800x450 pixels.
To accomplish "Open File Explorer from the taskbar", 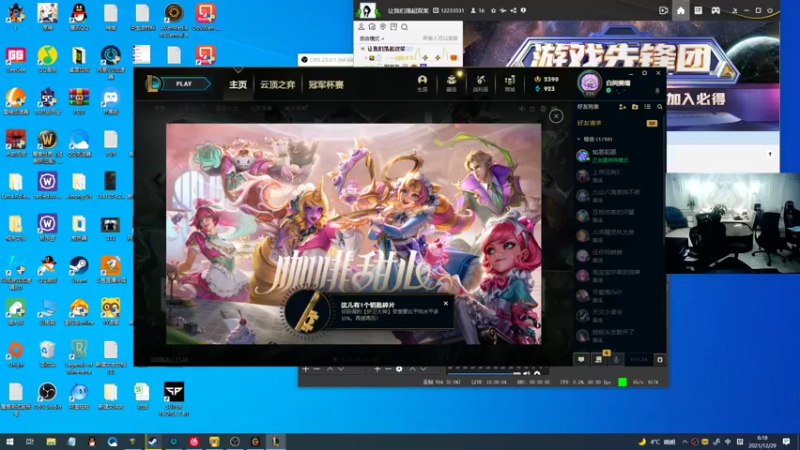I will click(x=51, y=441).
